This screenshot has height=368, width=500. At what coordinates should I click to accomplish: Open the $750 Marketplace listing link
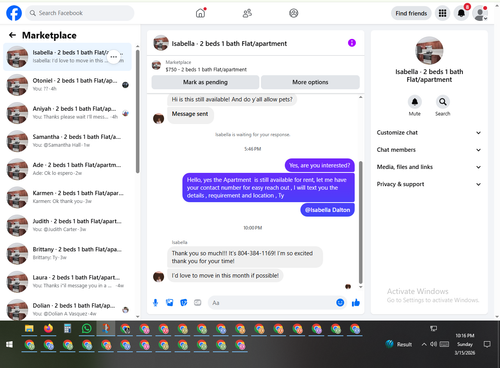point(206,69)
